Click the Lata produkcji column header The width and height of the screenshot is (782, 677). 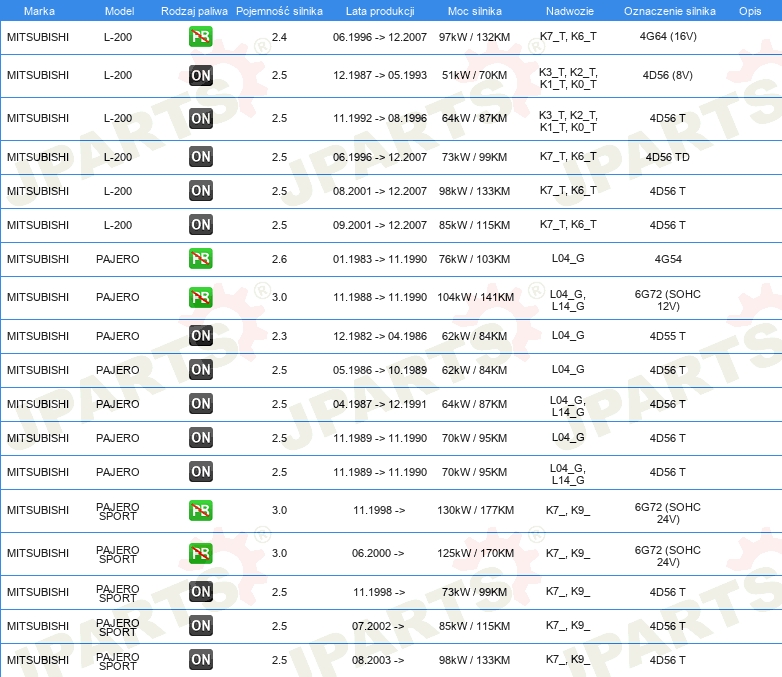(380, 11)
